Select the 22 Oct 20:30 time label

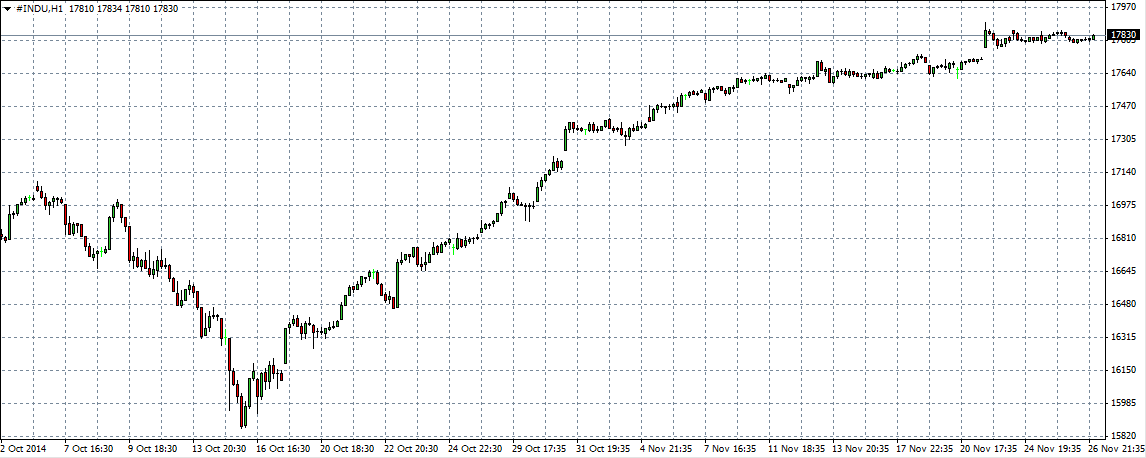tap(410, 450)
